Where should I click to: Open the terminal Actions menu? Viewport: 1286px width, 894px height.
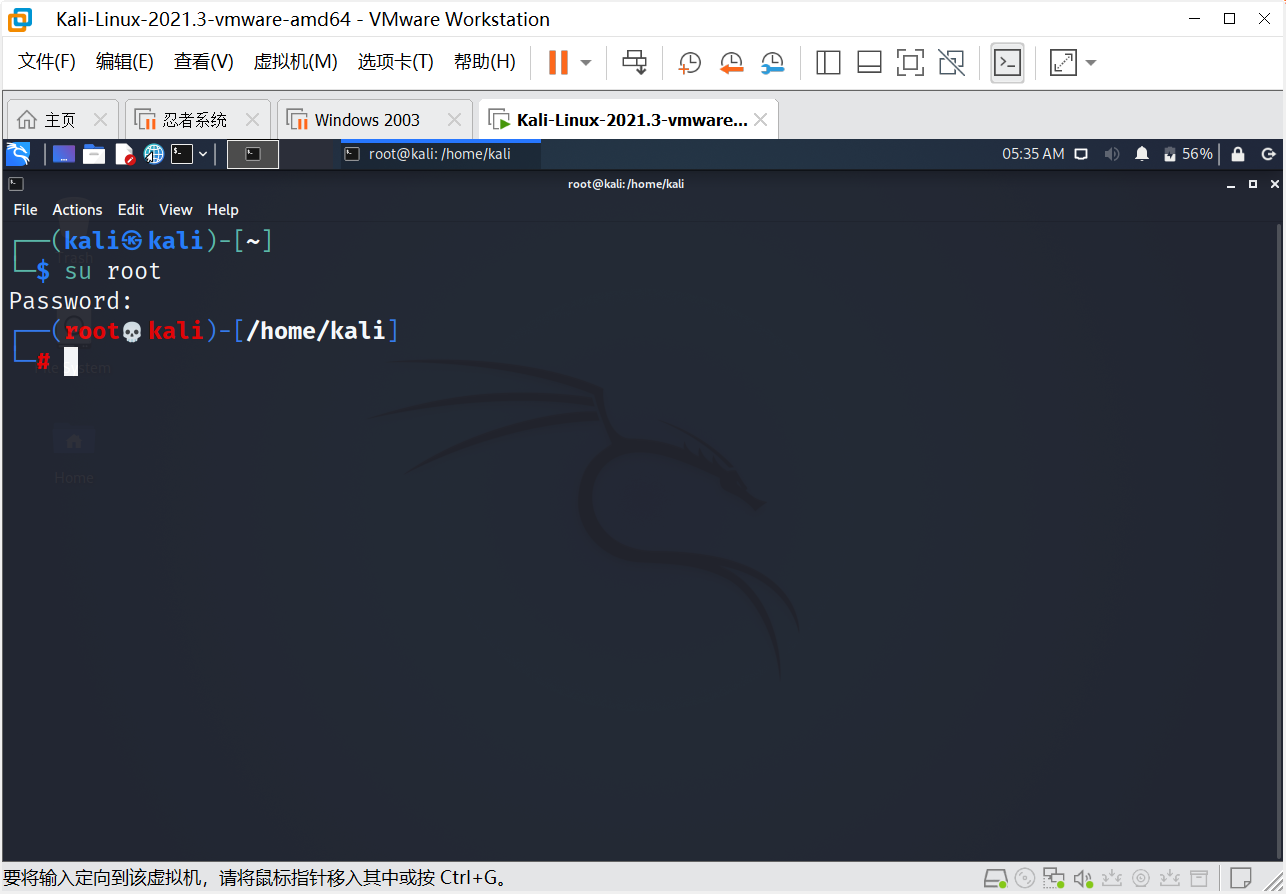[x=77, y=209]
